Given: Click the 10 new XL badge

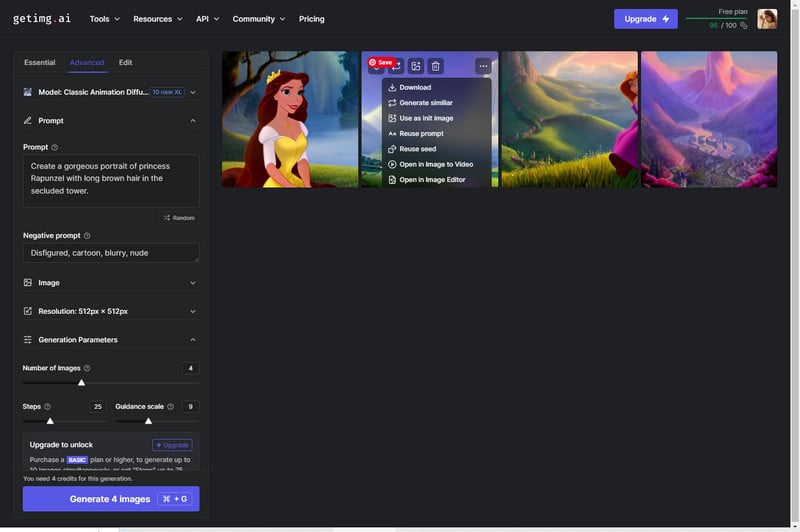Looking at the screenshot, I should click(167, 92).
